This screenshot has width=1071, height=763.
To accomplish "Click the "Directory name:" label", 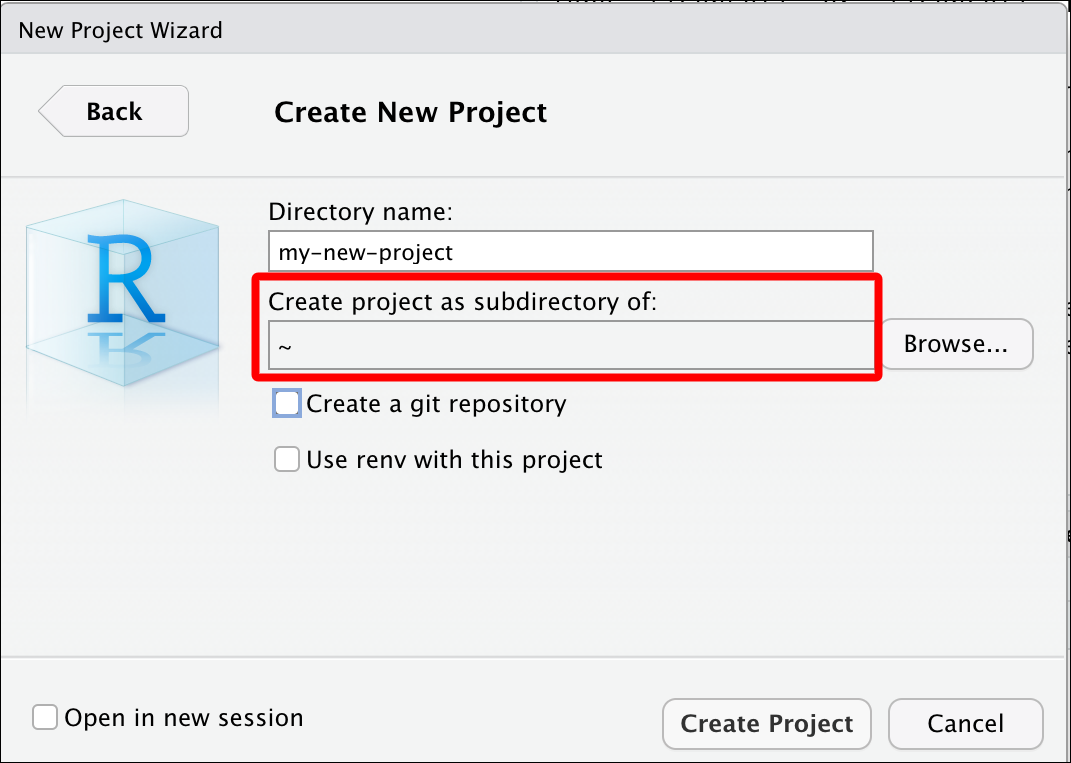I will point(361,212).
